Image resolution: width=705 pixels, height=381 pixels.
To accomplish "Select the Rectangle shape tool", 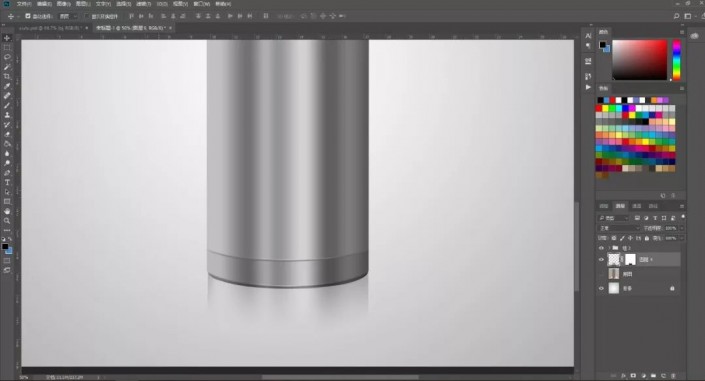I will pos(7,202).
